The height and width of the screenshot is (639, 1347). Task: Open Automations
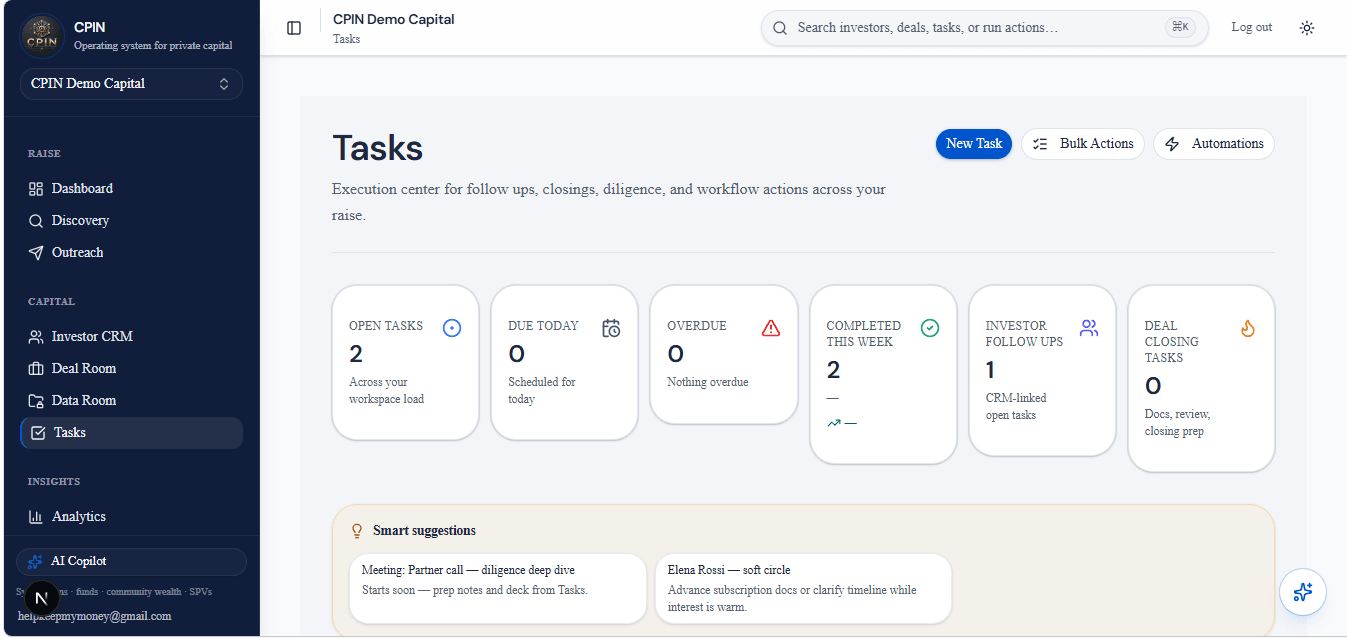[x=1214, y=144]
